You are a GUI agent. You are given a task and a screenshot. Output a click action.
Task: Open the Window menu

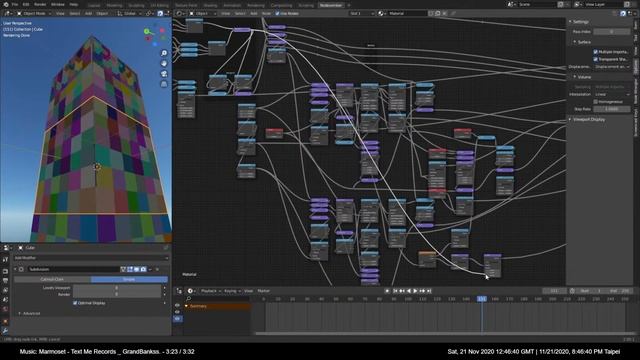click(x=58, y=4)
